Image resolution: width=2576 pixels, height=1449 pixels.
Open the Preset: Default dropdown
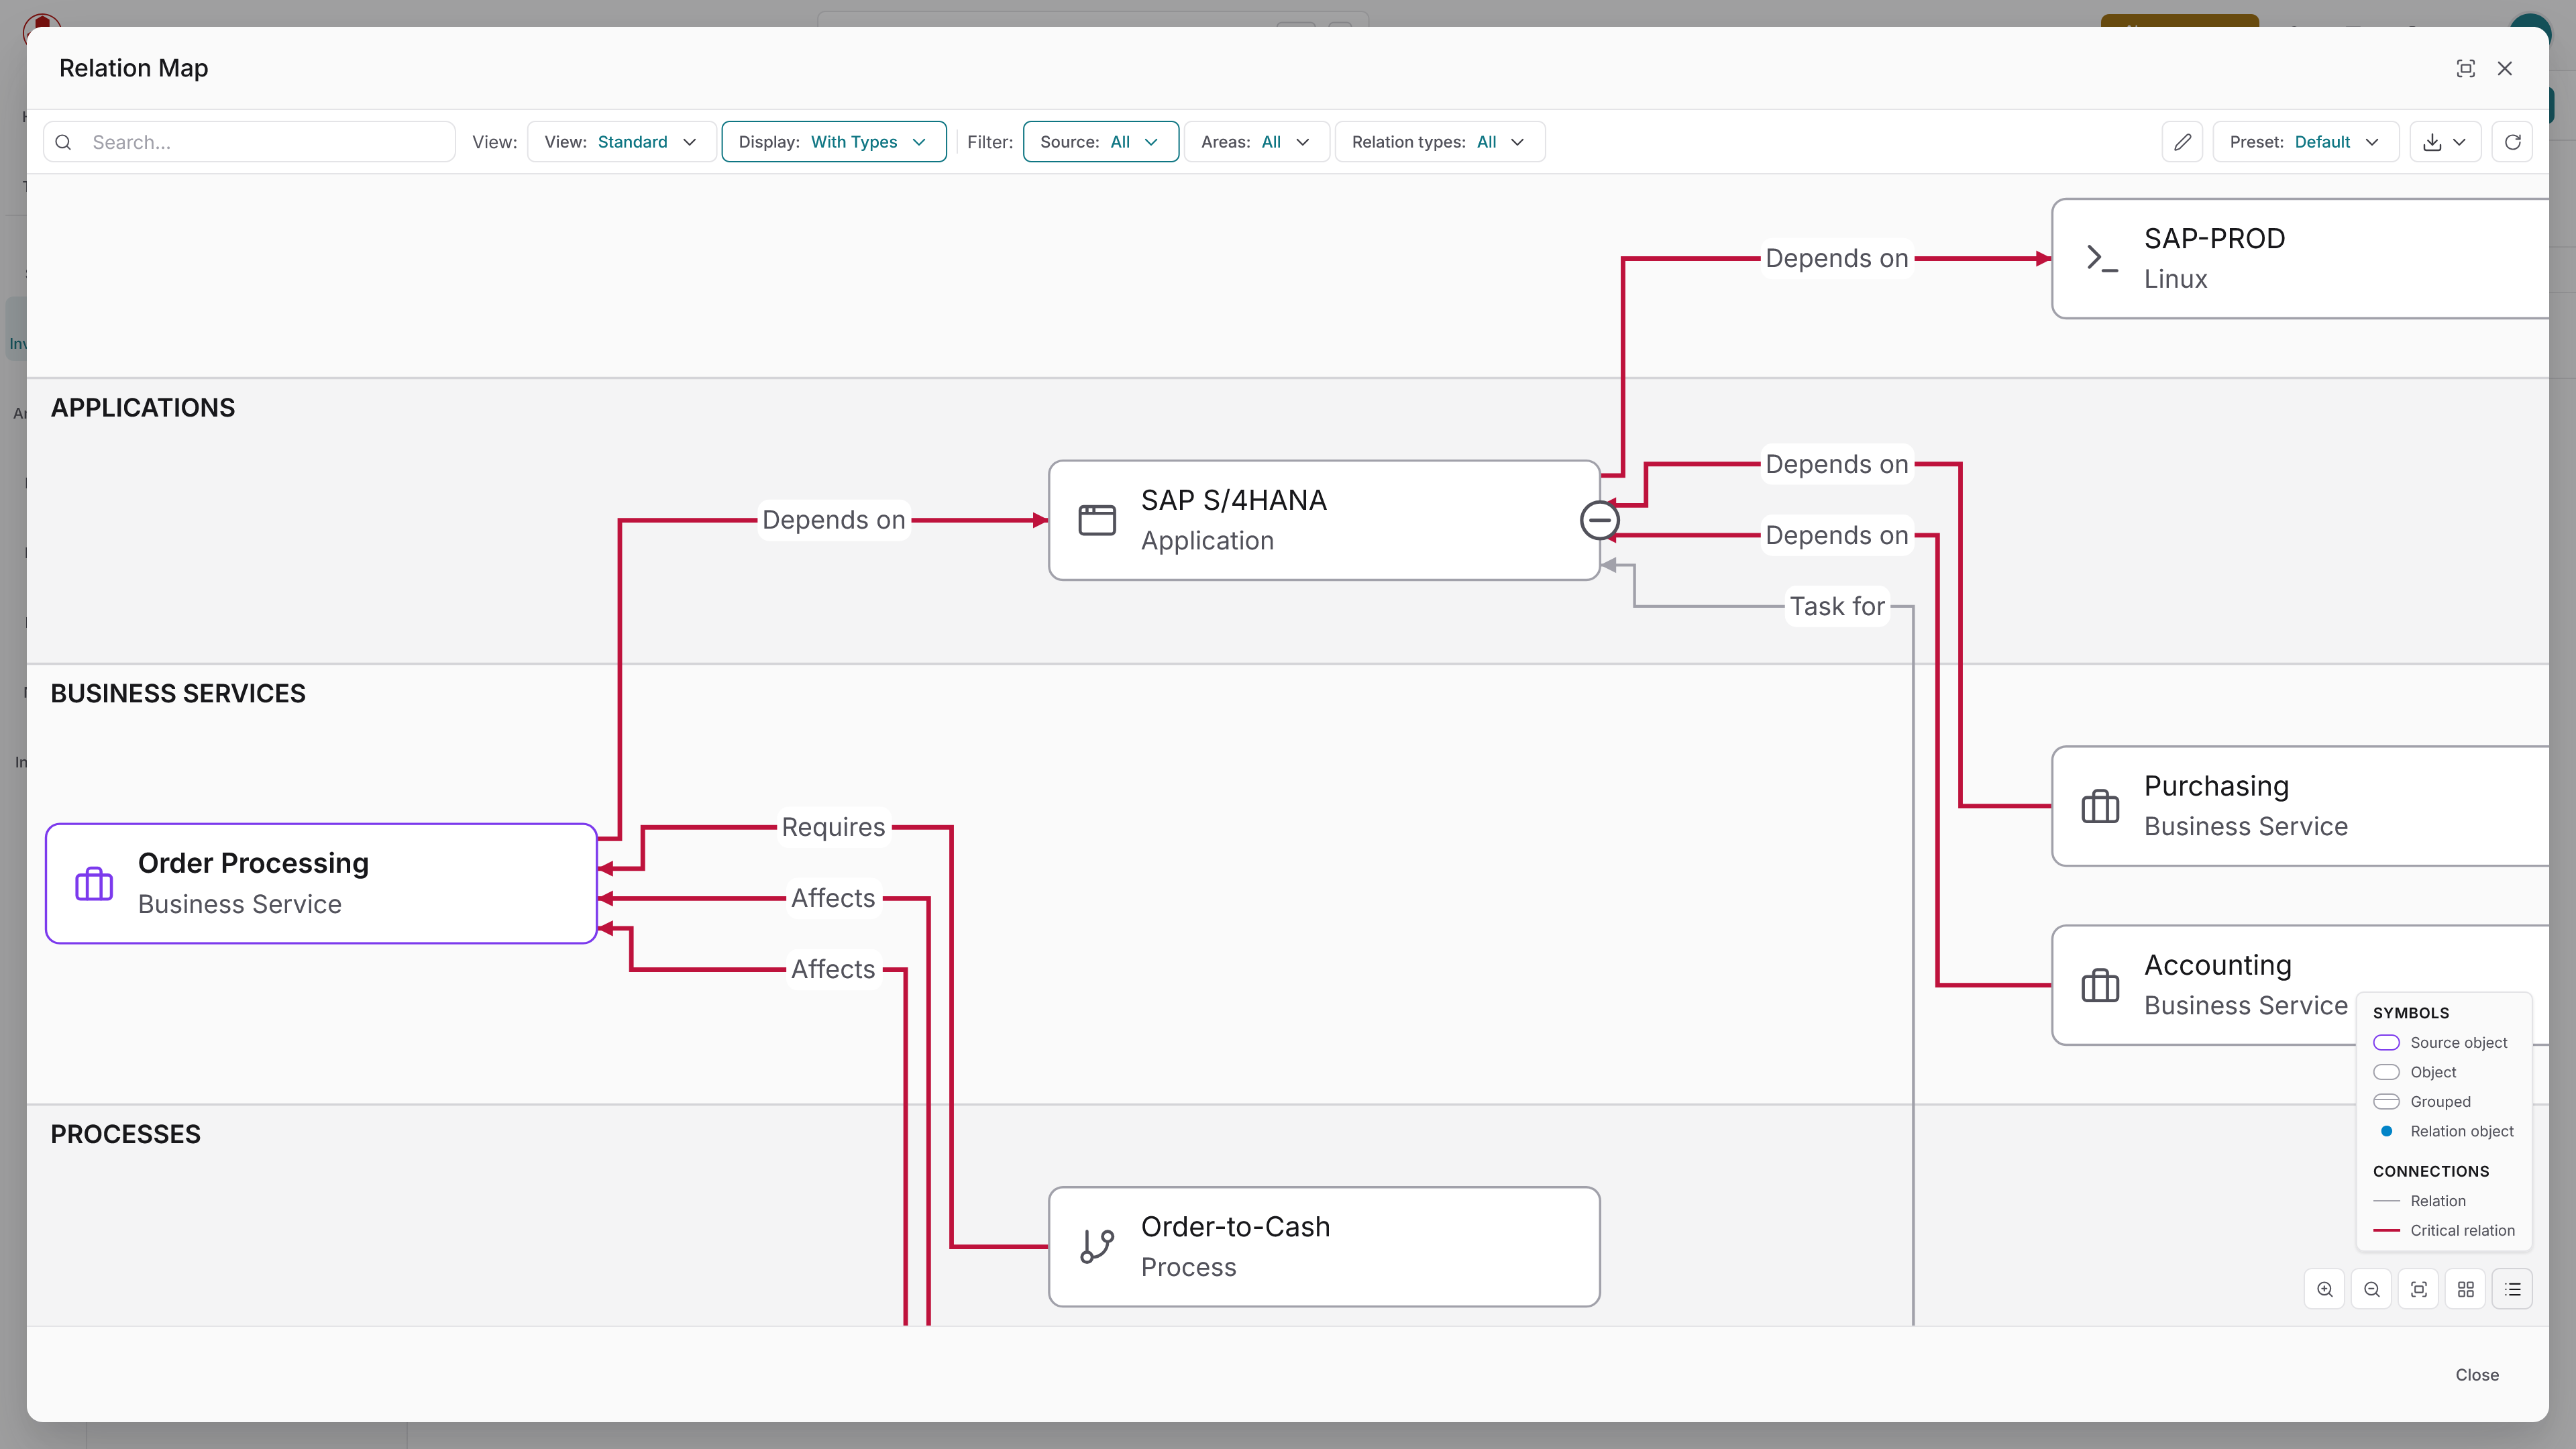click(2305, 142)
